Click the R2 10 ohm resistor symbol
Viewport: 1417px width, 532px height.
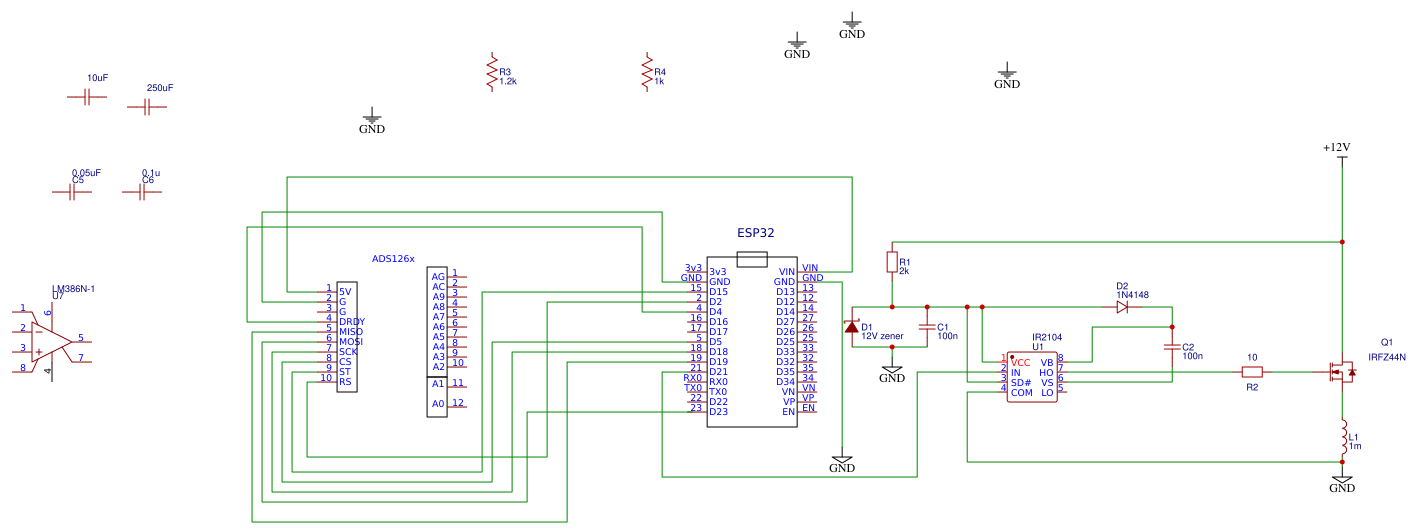pos(1252,372)
